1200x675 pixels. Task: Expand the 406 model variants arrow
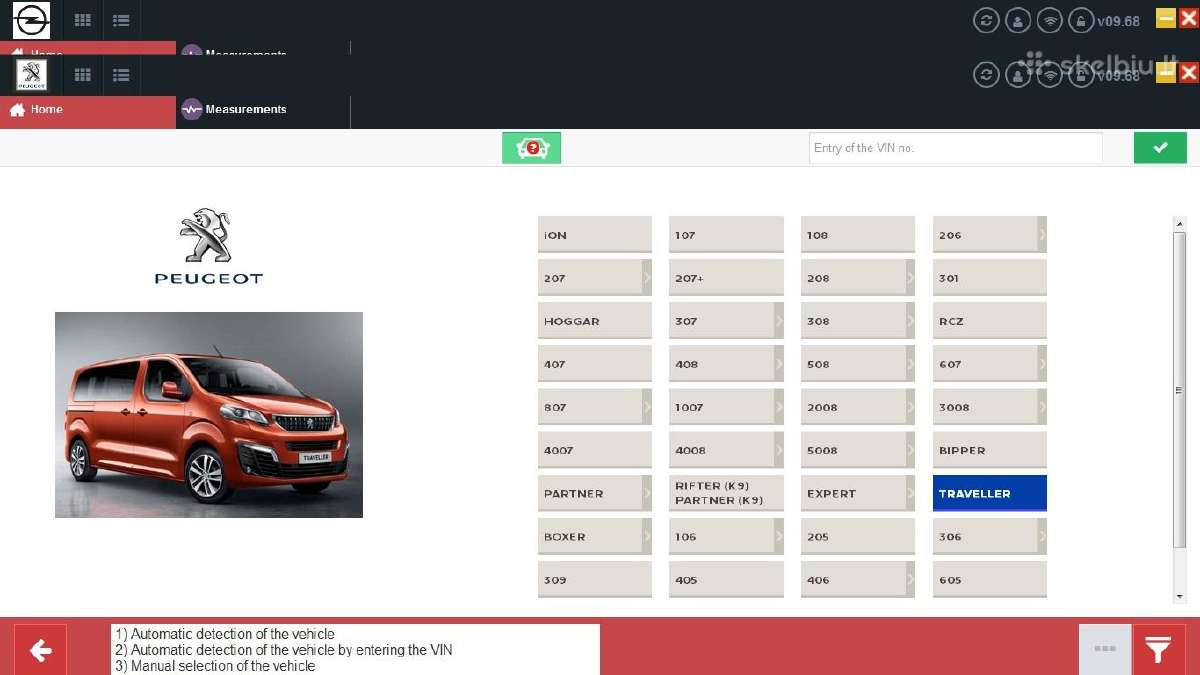tap(910, 579)
